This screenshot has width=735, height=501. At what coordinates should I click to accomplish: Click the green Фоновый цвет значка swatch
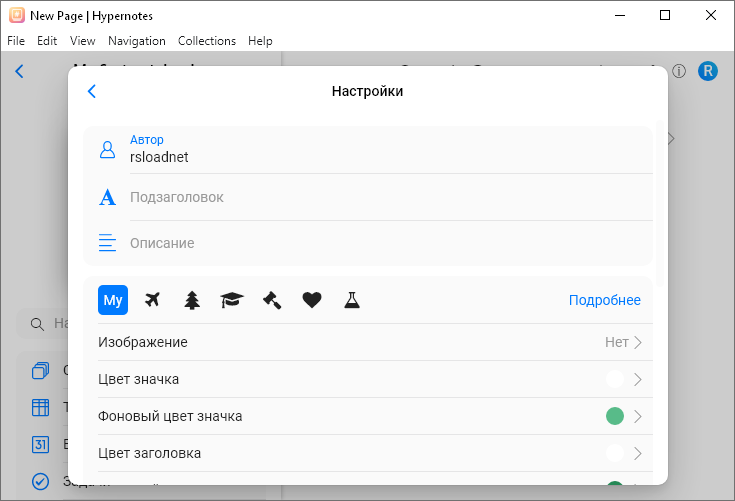click(615, 416)
